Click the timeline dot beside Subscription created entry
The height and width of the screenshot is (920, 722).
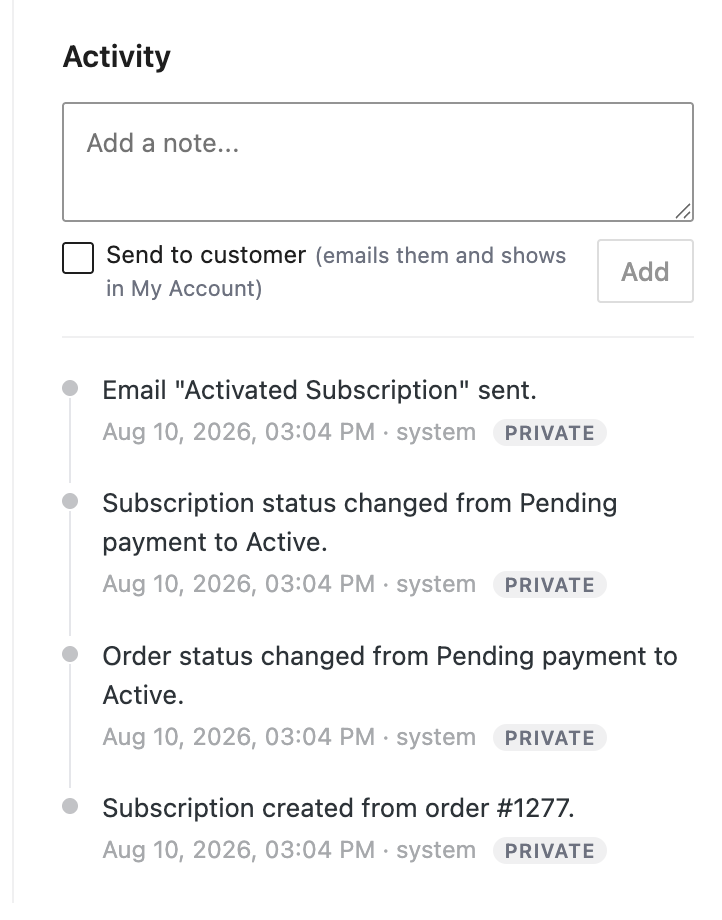(70, 806)
